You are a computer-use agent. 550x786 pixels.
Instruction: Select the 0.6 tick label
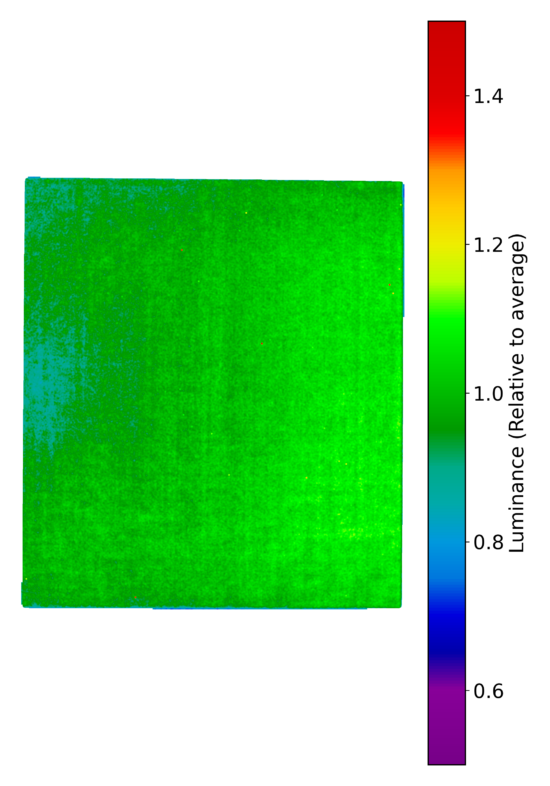488,691
